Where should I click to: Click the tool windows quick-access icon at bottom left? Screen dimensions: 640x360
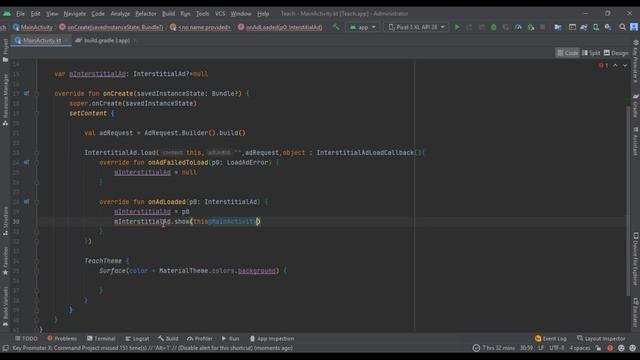(5, 348)
